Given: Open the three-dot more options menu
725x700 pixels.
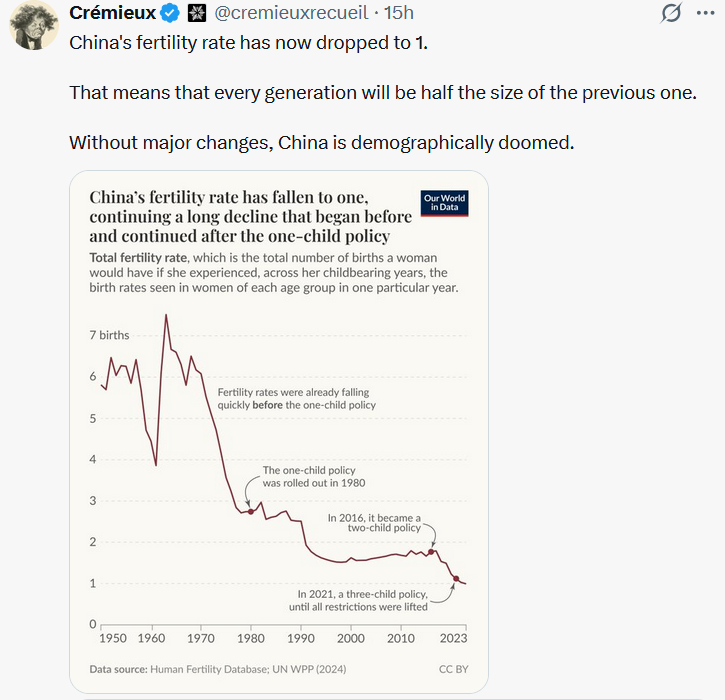Looking at the screenshot, I should click(x=707, y=13).
